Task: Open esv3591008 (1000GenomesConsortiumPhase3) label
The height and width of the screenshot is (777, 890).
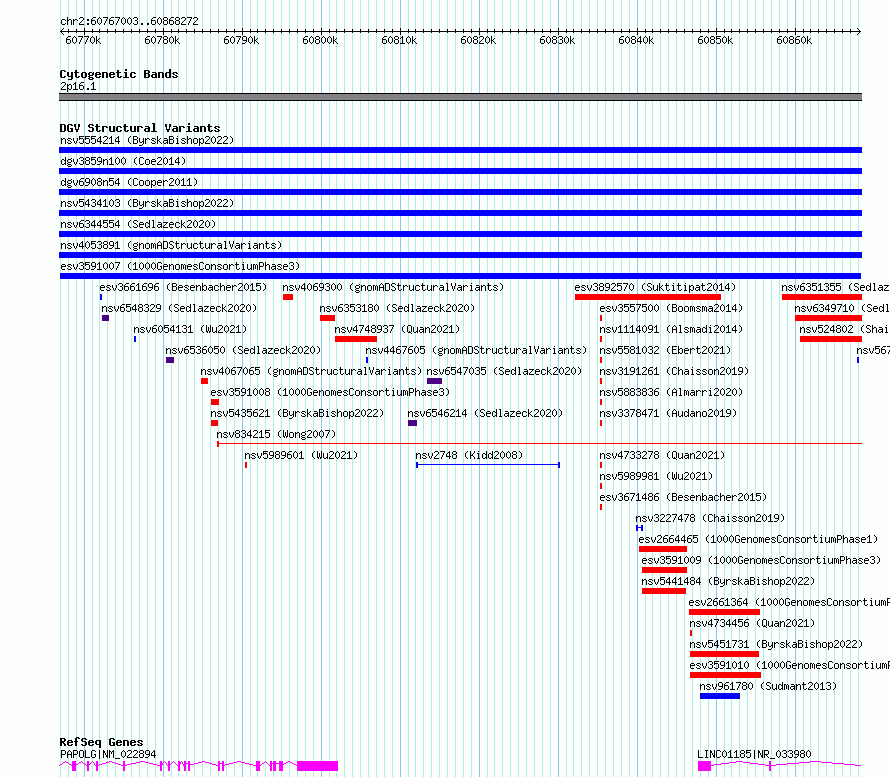Action: [x=330, y=392]
